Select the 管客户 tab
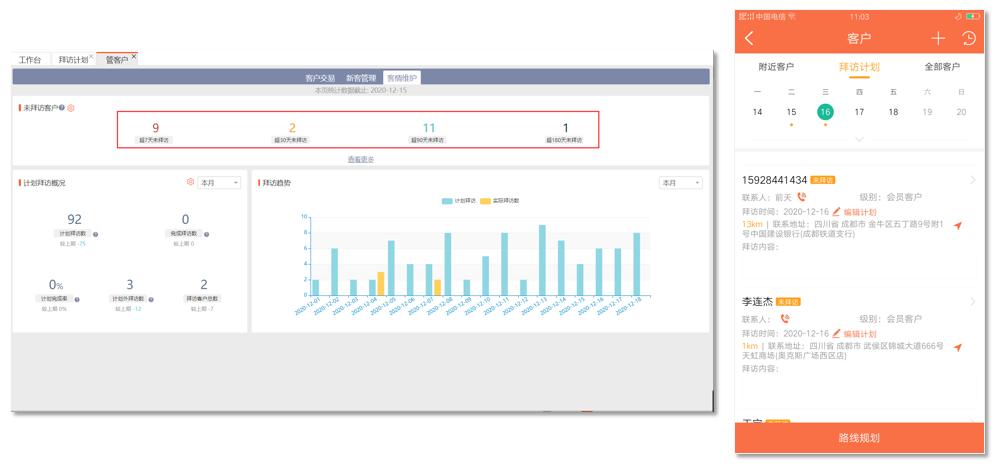The width and height of the screenshot is (995, 464). coord(117,60)
